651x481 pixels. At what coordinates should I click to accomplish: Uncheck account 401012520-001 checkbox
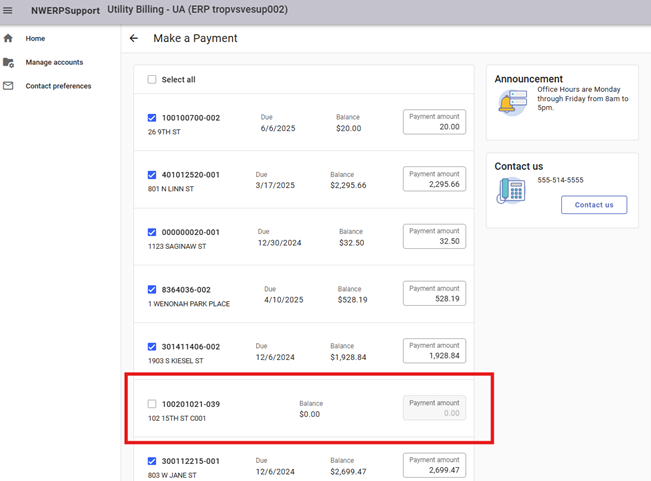click(152, 175)
